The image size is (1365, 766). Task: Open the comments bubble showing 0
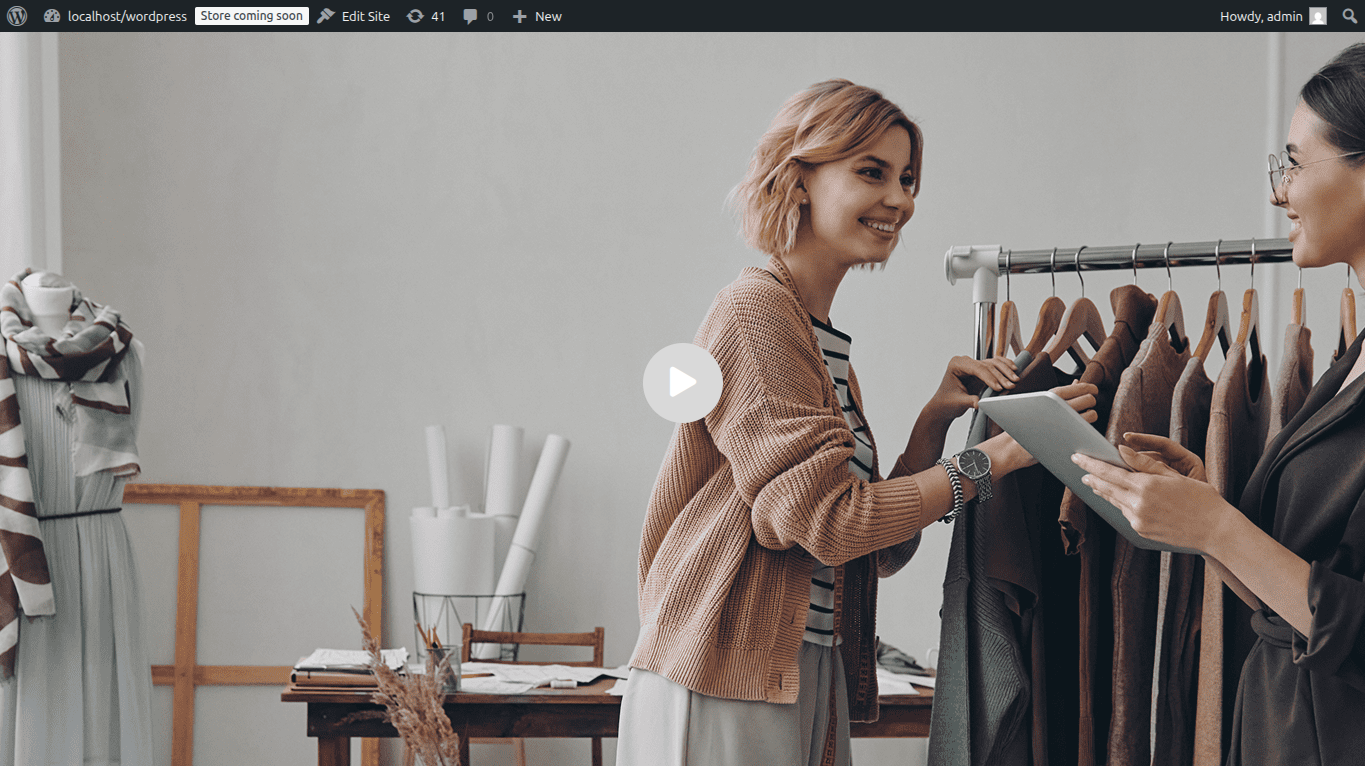478,16
